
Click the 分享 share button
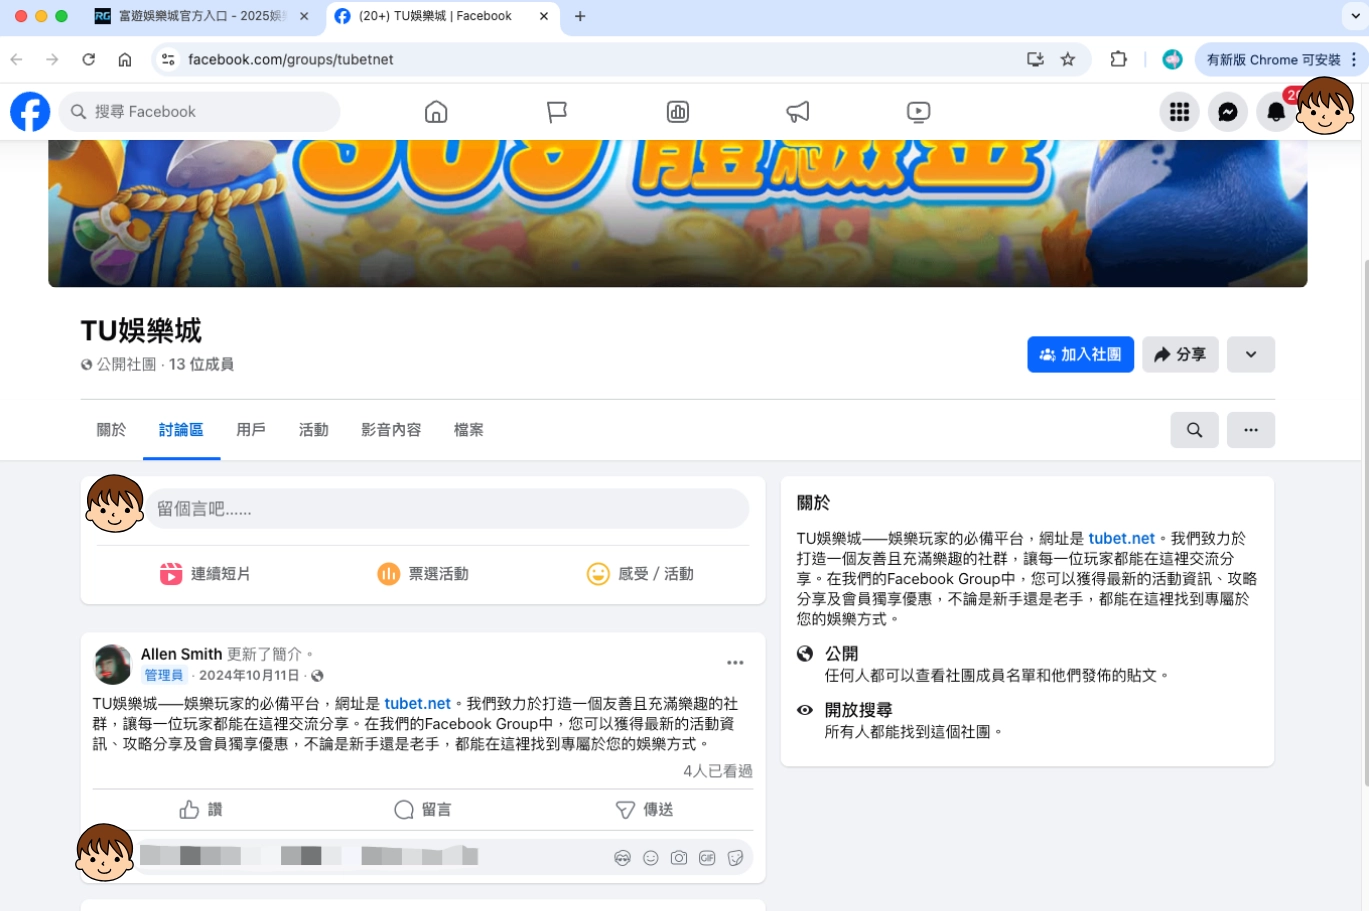click(x=1180, y=354)
